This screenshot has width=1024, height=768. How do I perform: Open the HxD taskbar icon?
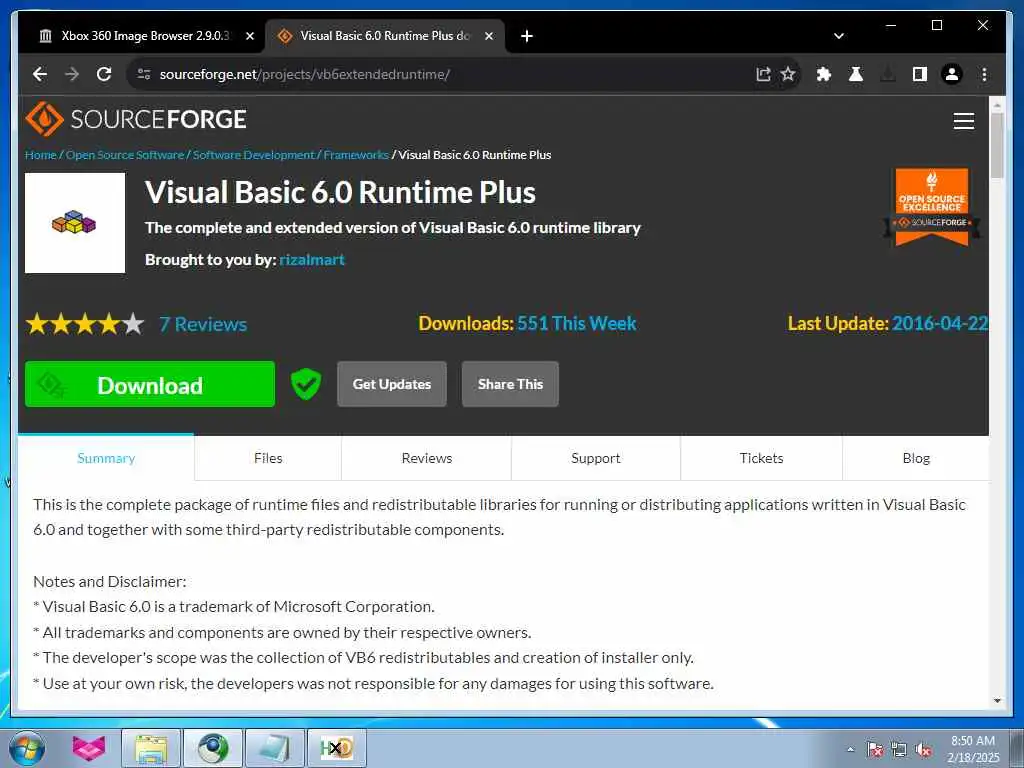click(337, 748)
